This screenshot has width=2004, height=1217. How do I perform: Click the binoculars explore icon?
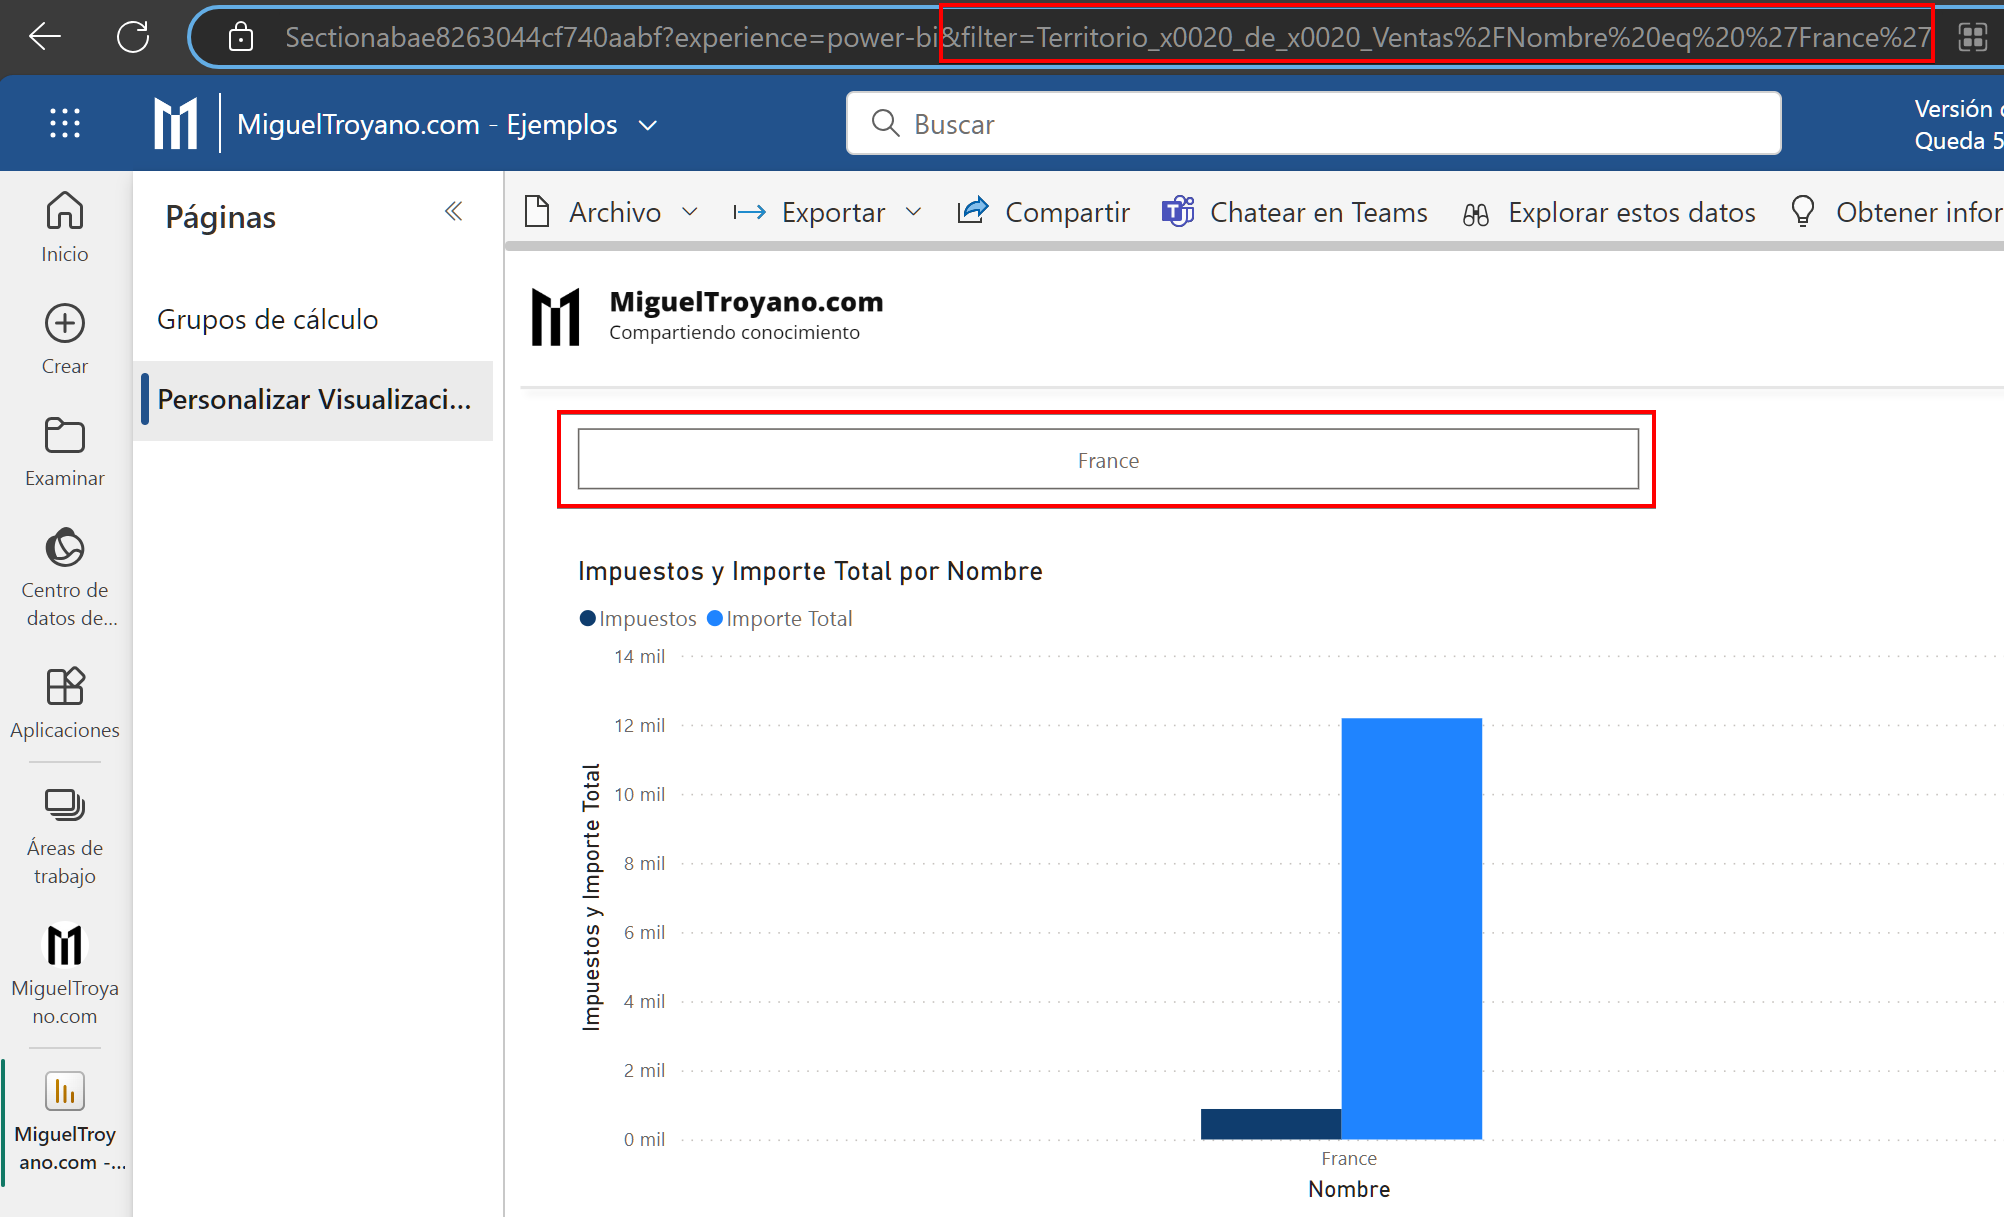pyautogui.click(x=1476, y=213)
